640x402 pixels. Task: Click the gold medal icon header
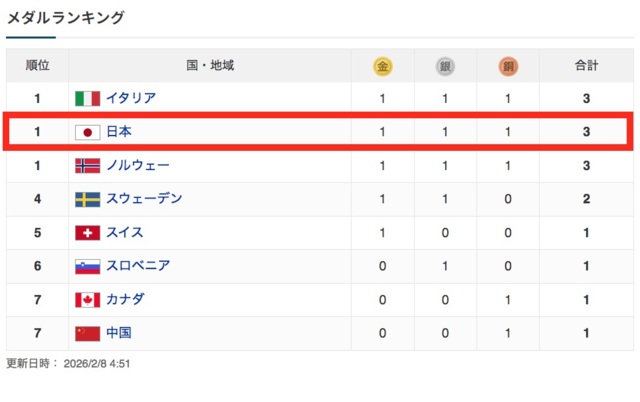coord(382,66)
